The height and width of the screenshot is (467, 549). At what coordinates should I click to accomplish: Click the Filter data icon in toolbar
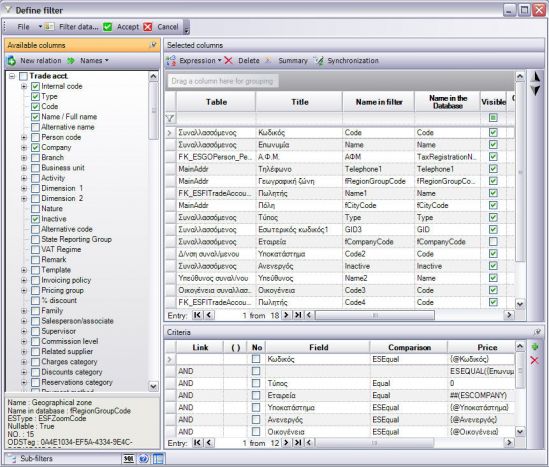[49, 27]
